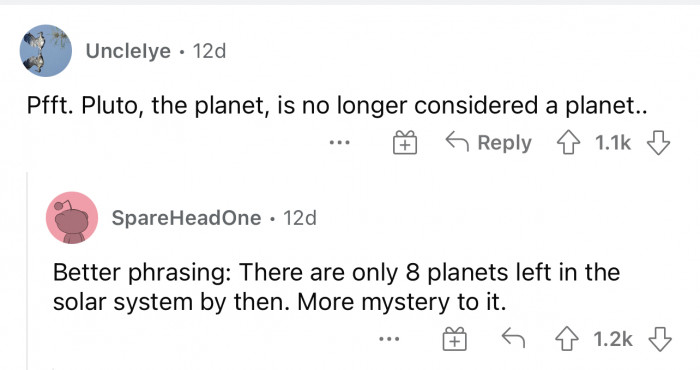
Task: Upvote SpareHeadOne's reply
Action: click(567, 339)
